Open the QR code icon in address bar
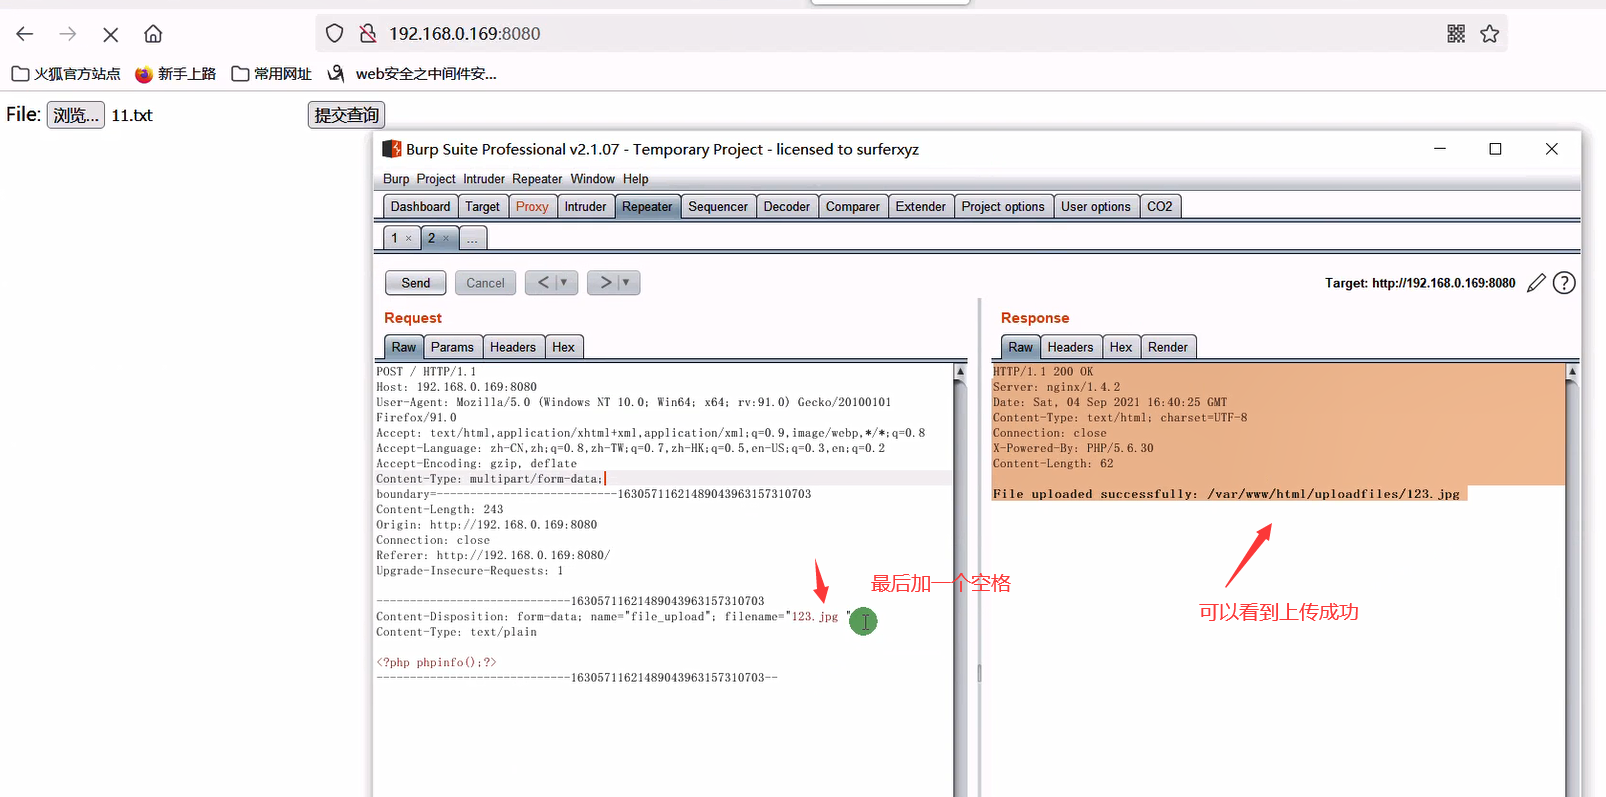Viewport: 1606px width, 797px height. coord(1456,34)
